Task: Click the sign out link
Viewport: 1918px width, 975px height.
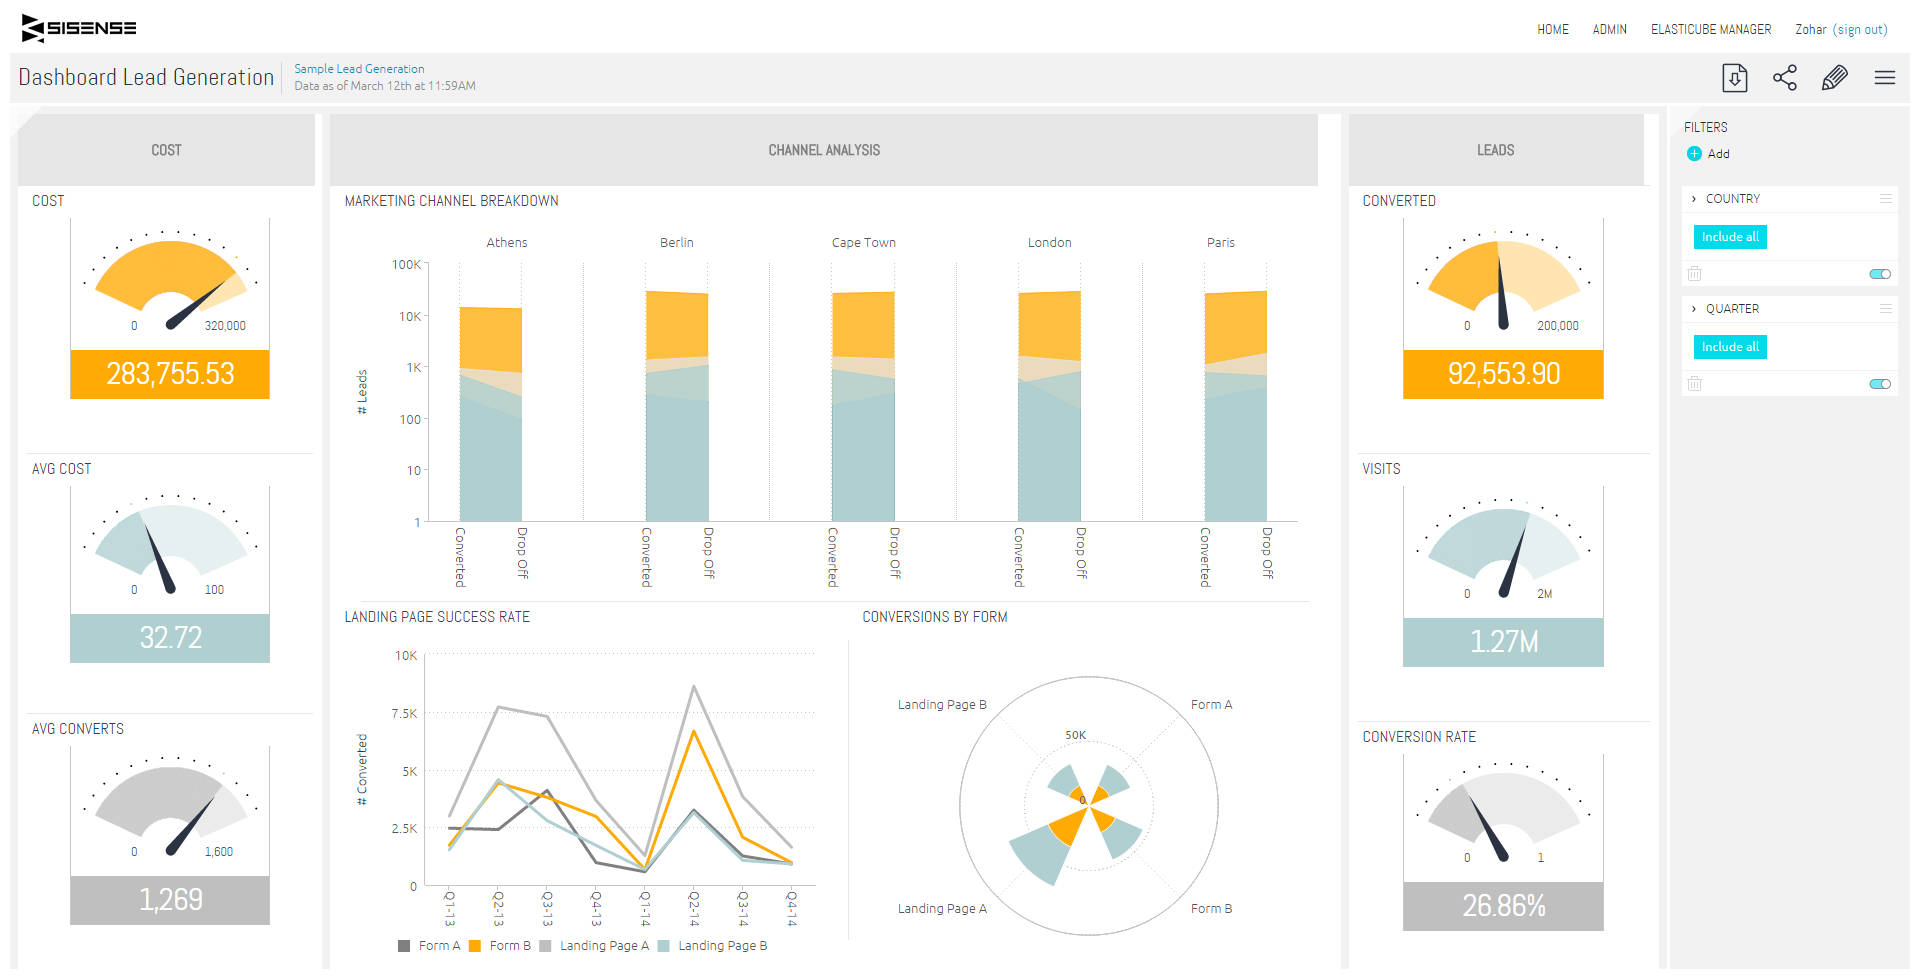Action: [1860, 29]
